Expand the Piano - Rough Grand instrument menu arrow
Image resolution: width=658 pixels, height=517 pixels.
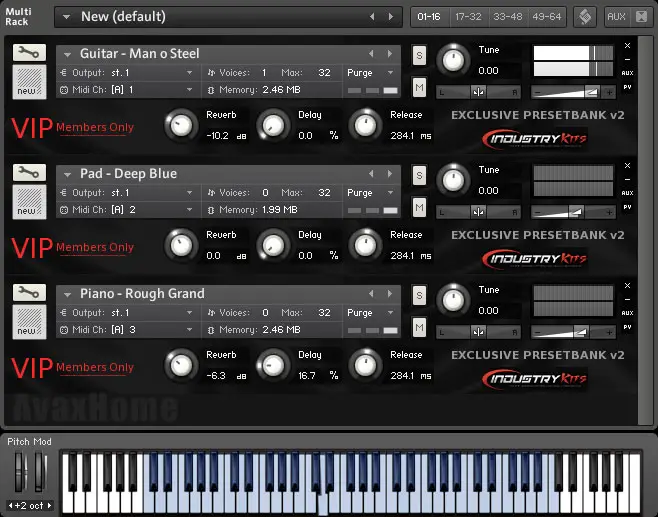click(x=67, y=295)
